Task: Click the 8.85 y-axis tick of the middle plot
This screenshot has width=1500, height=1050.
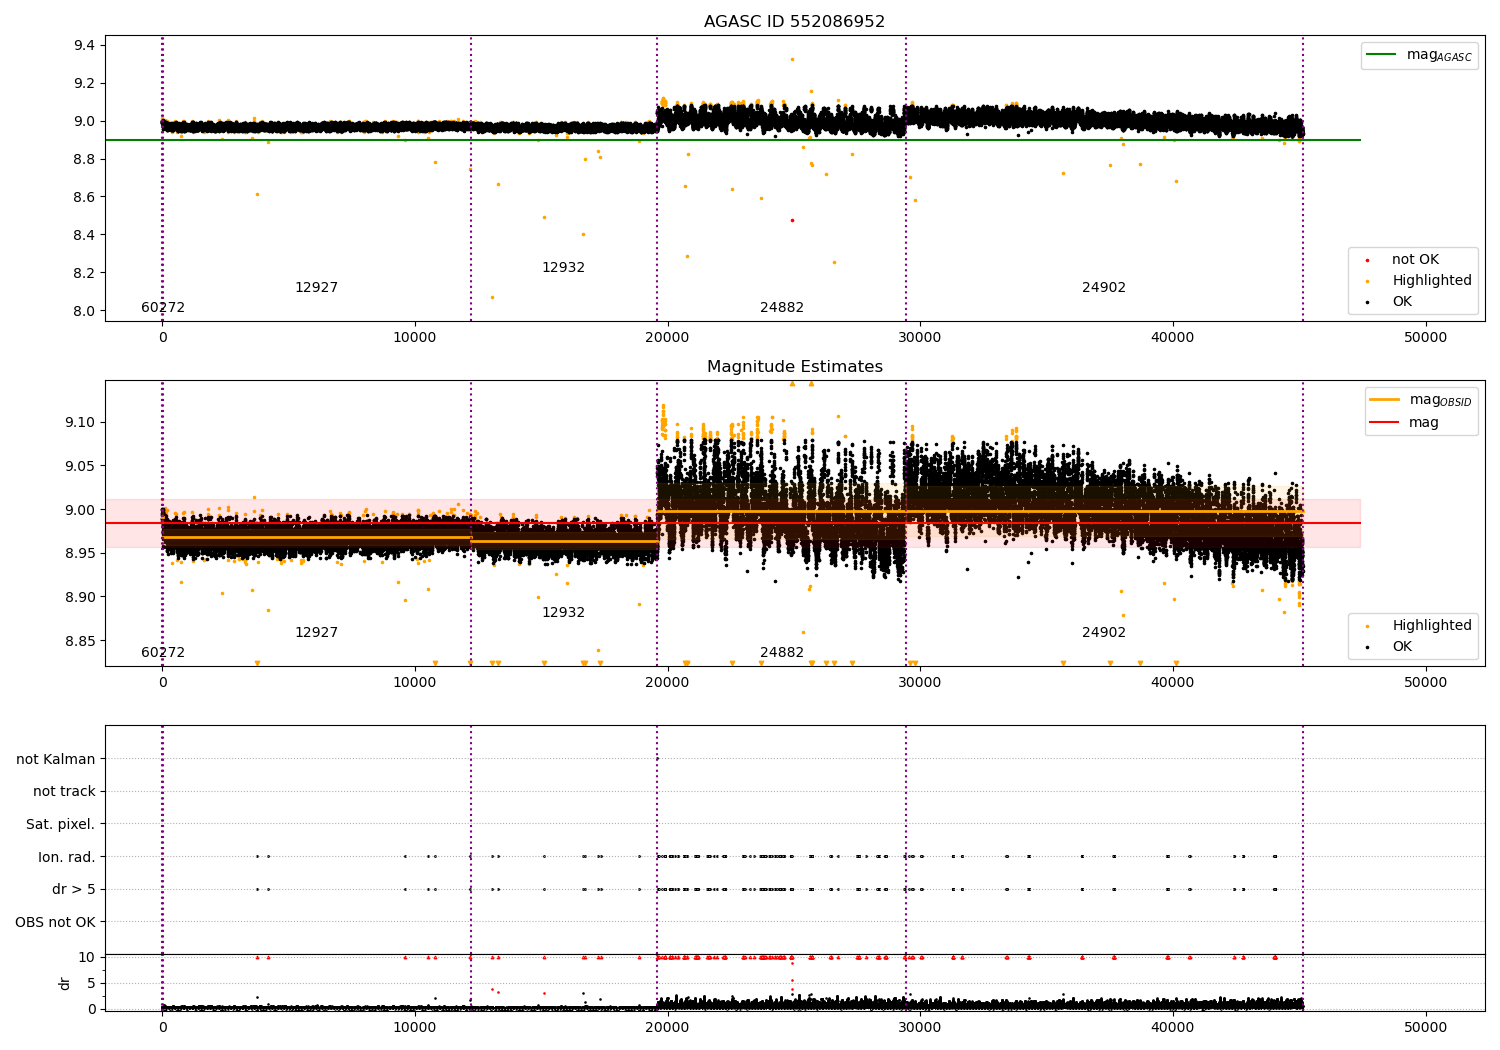Action: [80, 642]
